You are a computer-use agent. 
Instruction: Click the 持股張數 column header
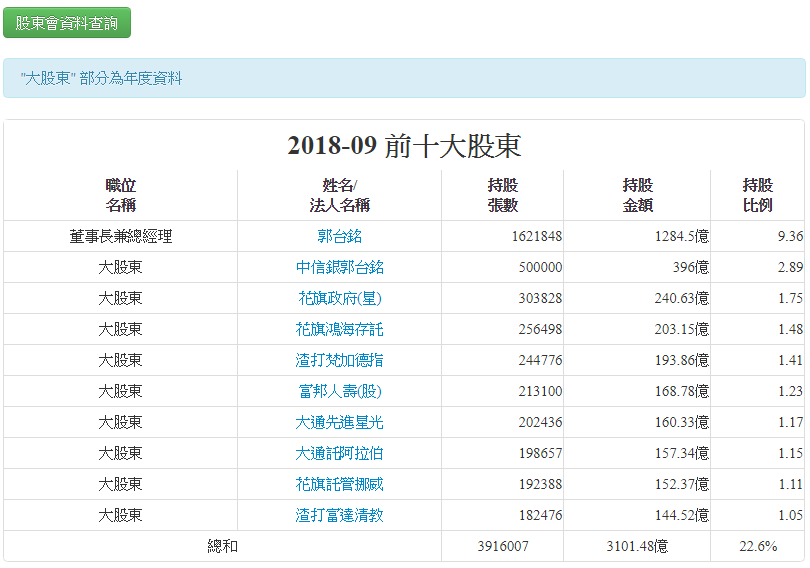[503, 195]
